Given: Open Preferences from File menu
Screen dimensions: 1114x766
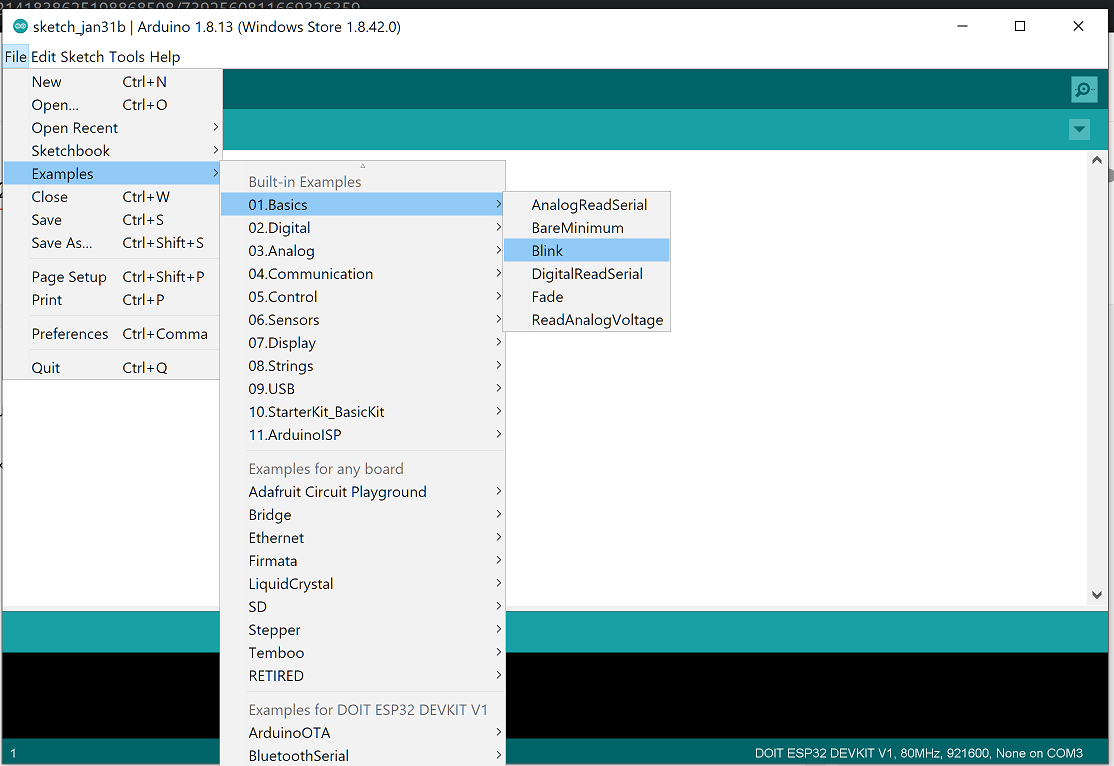Looking at the screenshot, I should [x=112, y=334].
